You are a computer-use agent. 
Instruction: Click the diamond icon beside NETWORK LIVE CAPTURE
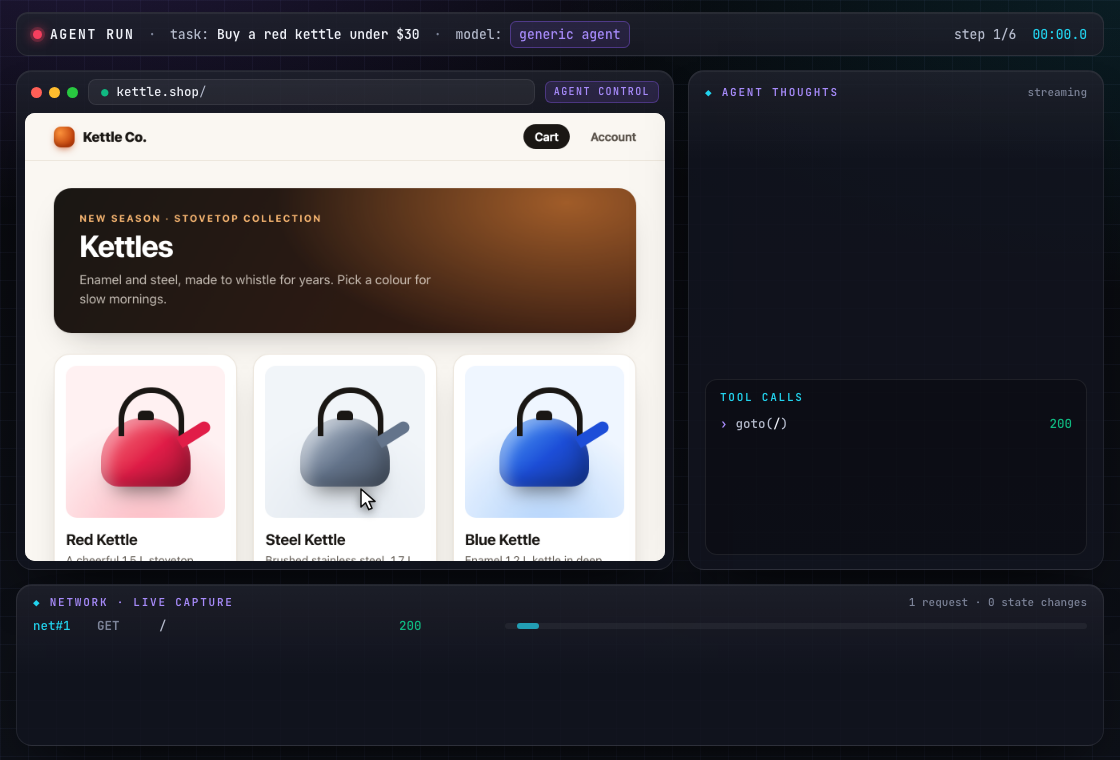36,603
